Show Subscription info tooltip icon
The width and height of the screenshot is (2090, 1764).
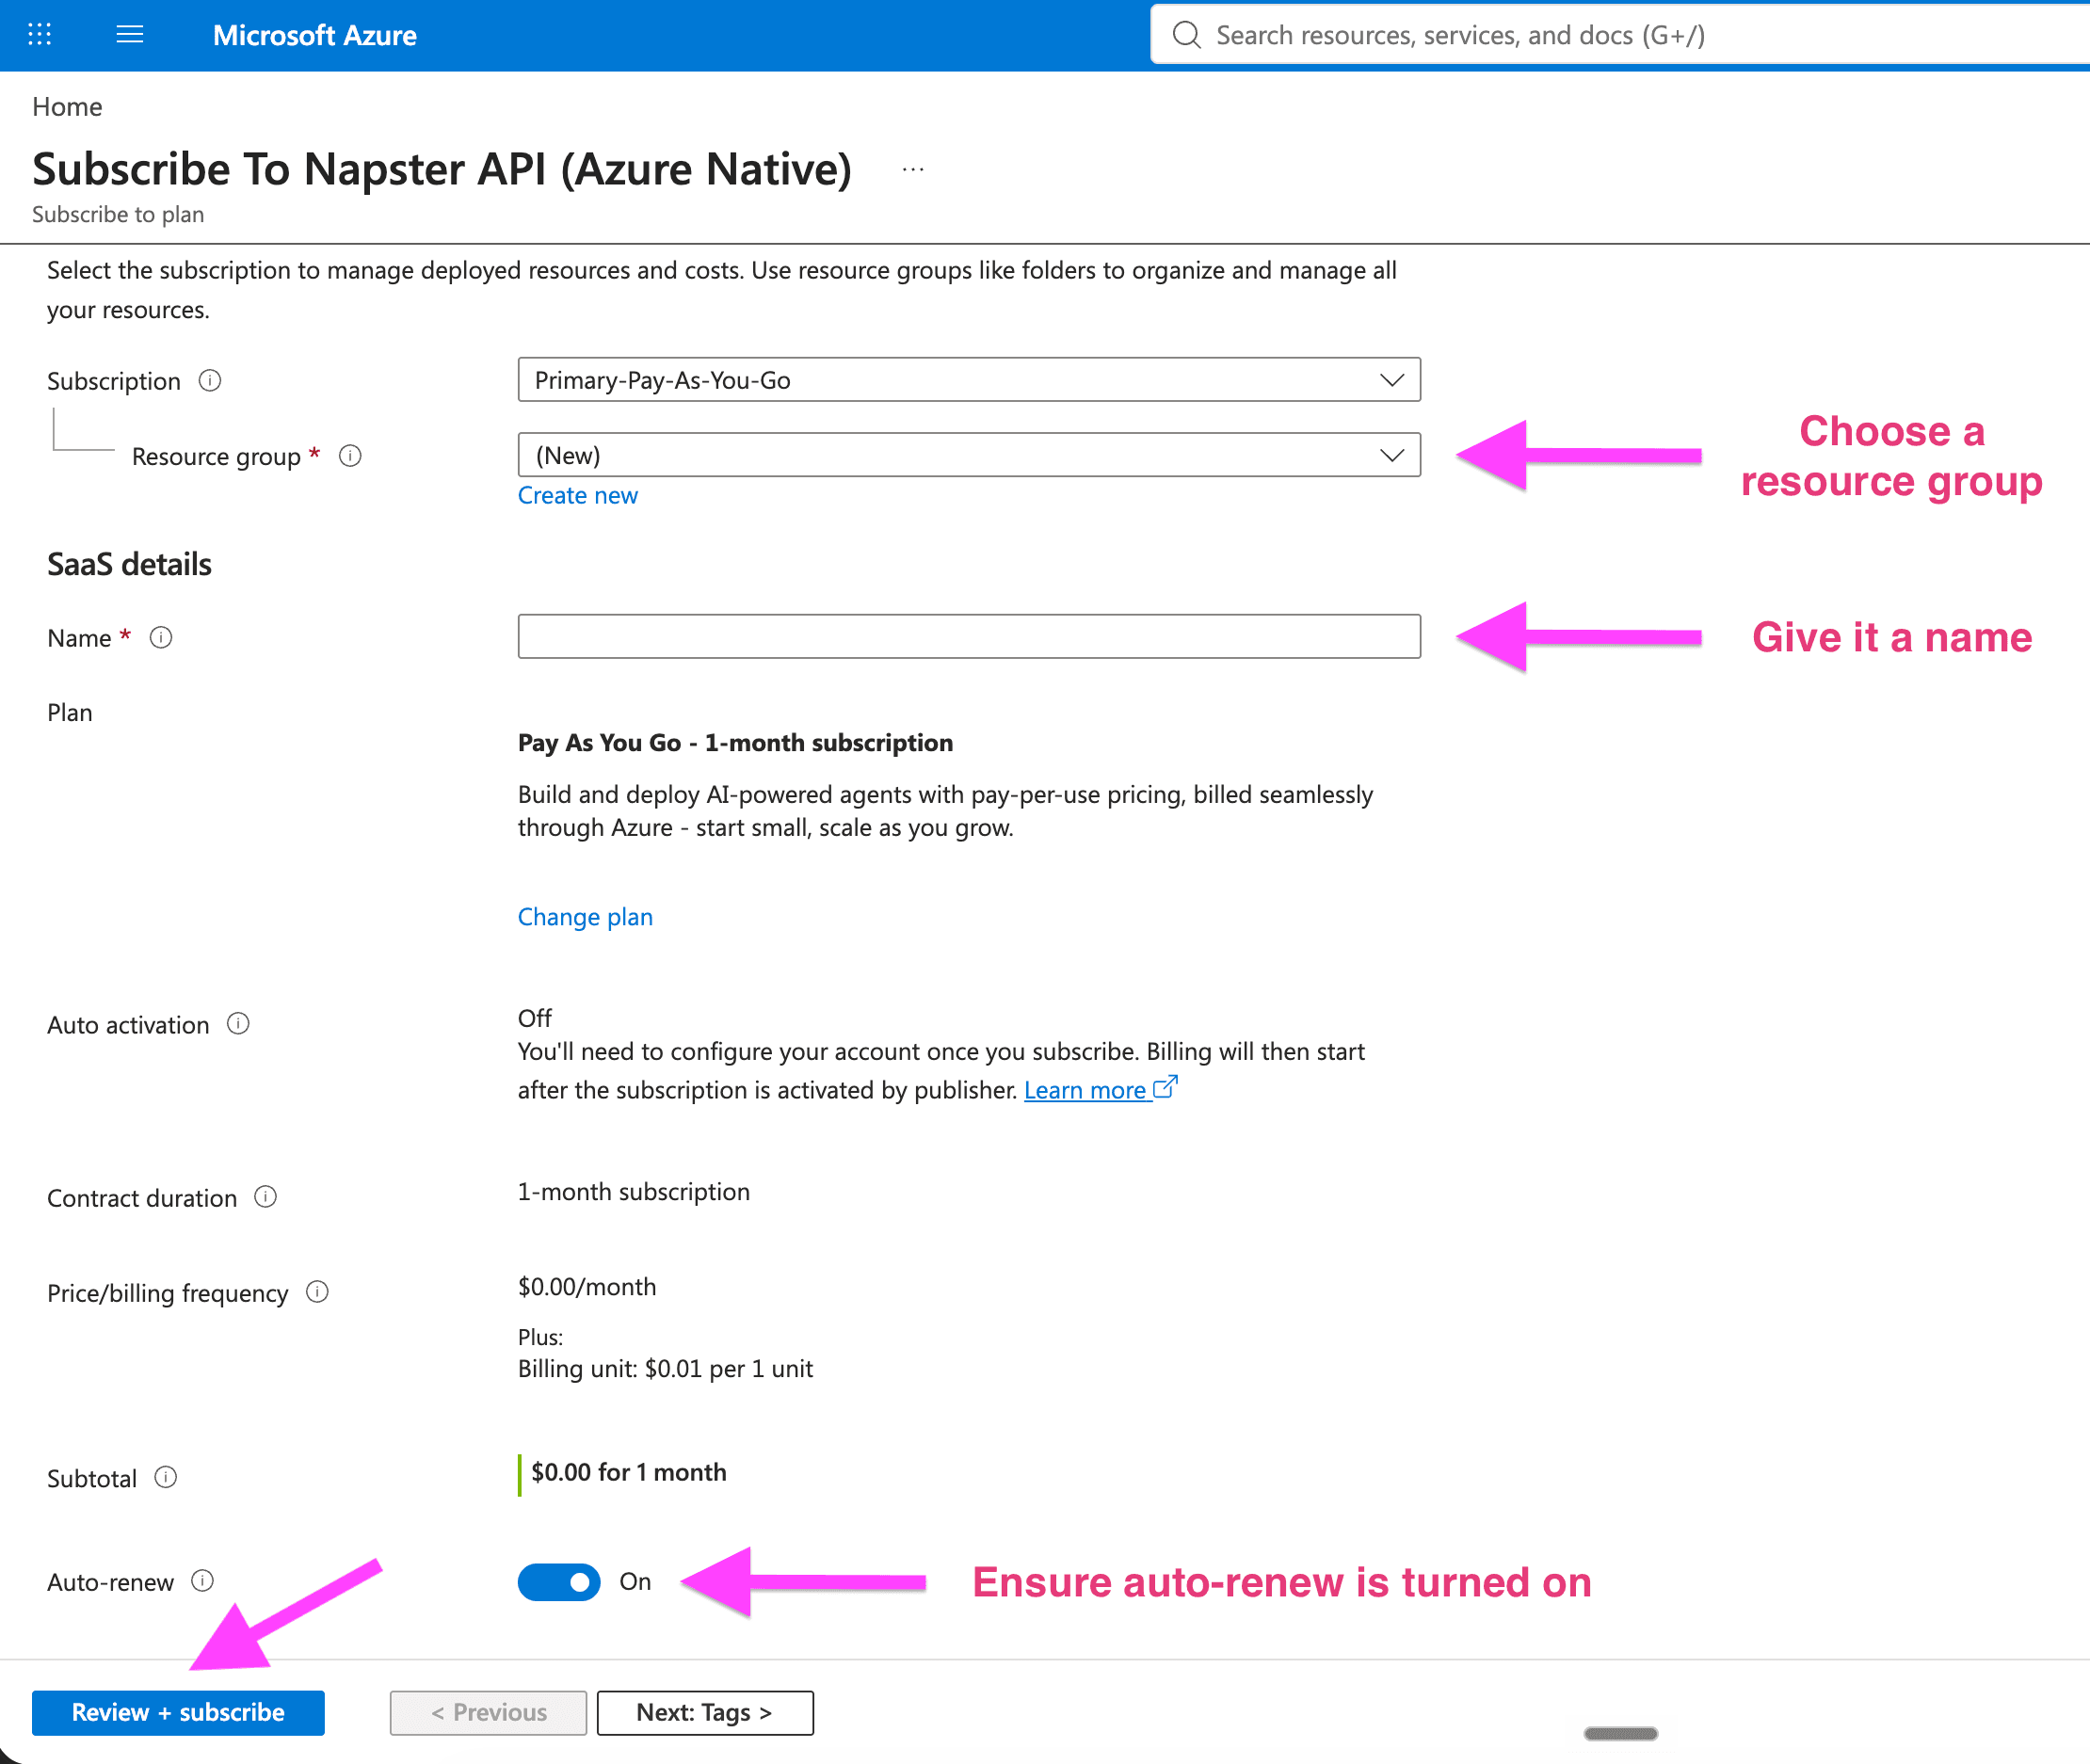coord(210,380)
